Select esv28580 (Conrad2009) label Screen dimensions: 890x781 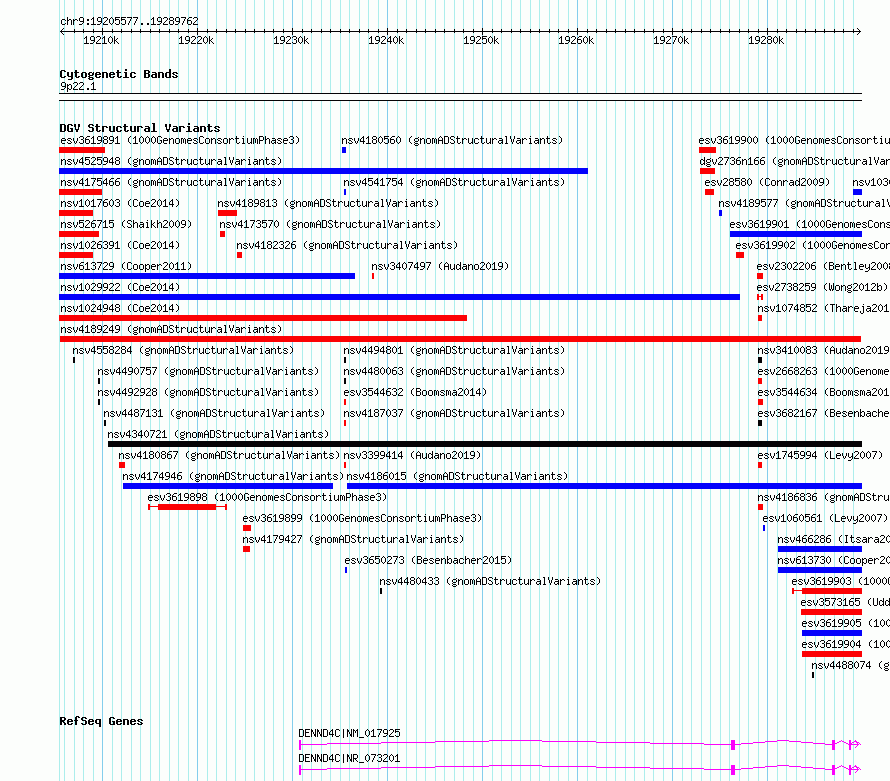pyautogui.click(x=767, y=182)
